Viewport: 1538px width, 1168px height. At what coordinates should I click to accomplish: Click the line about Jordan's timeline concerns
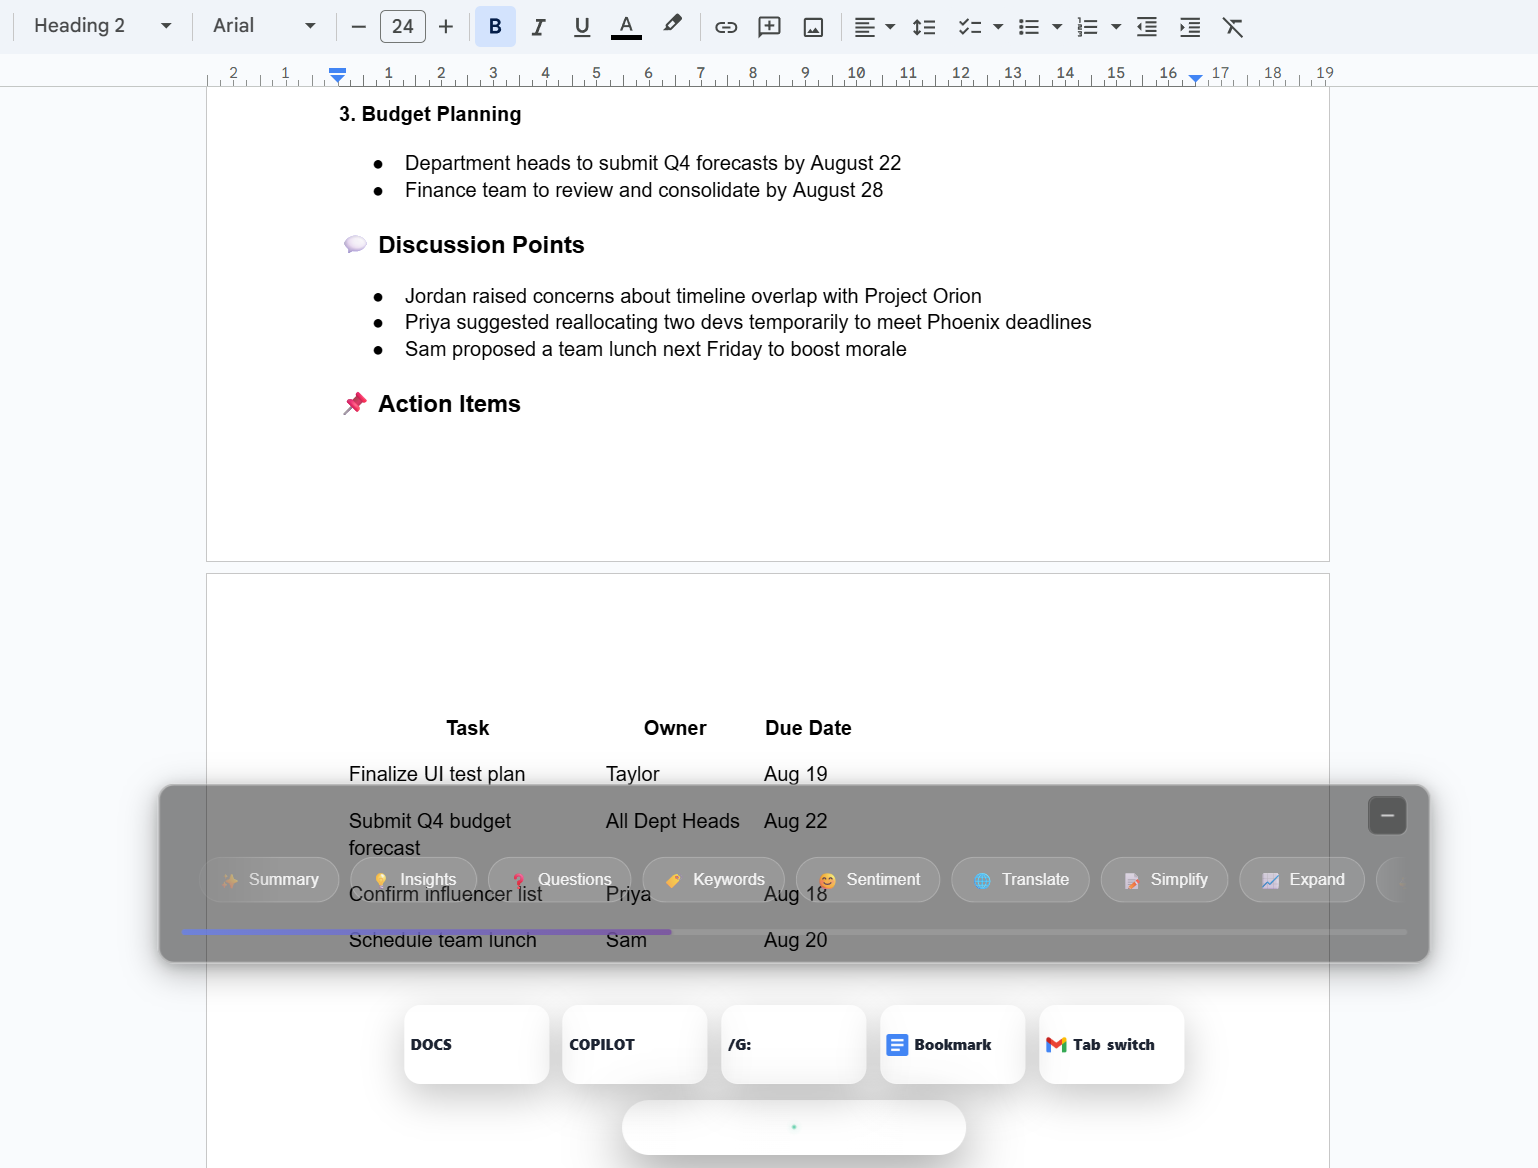pyautogui.click(x=693, y=296)
